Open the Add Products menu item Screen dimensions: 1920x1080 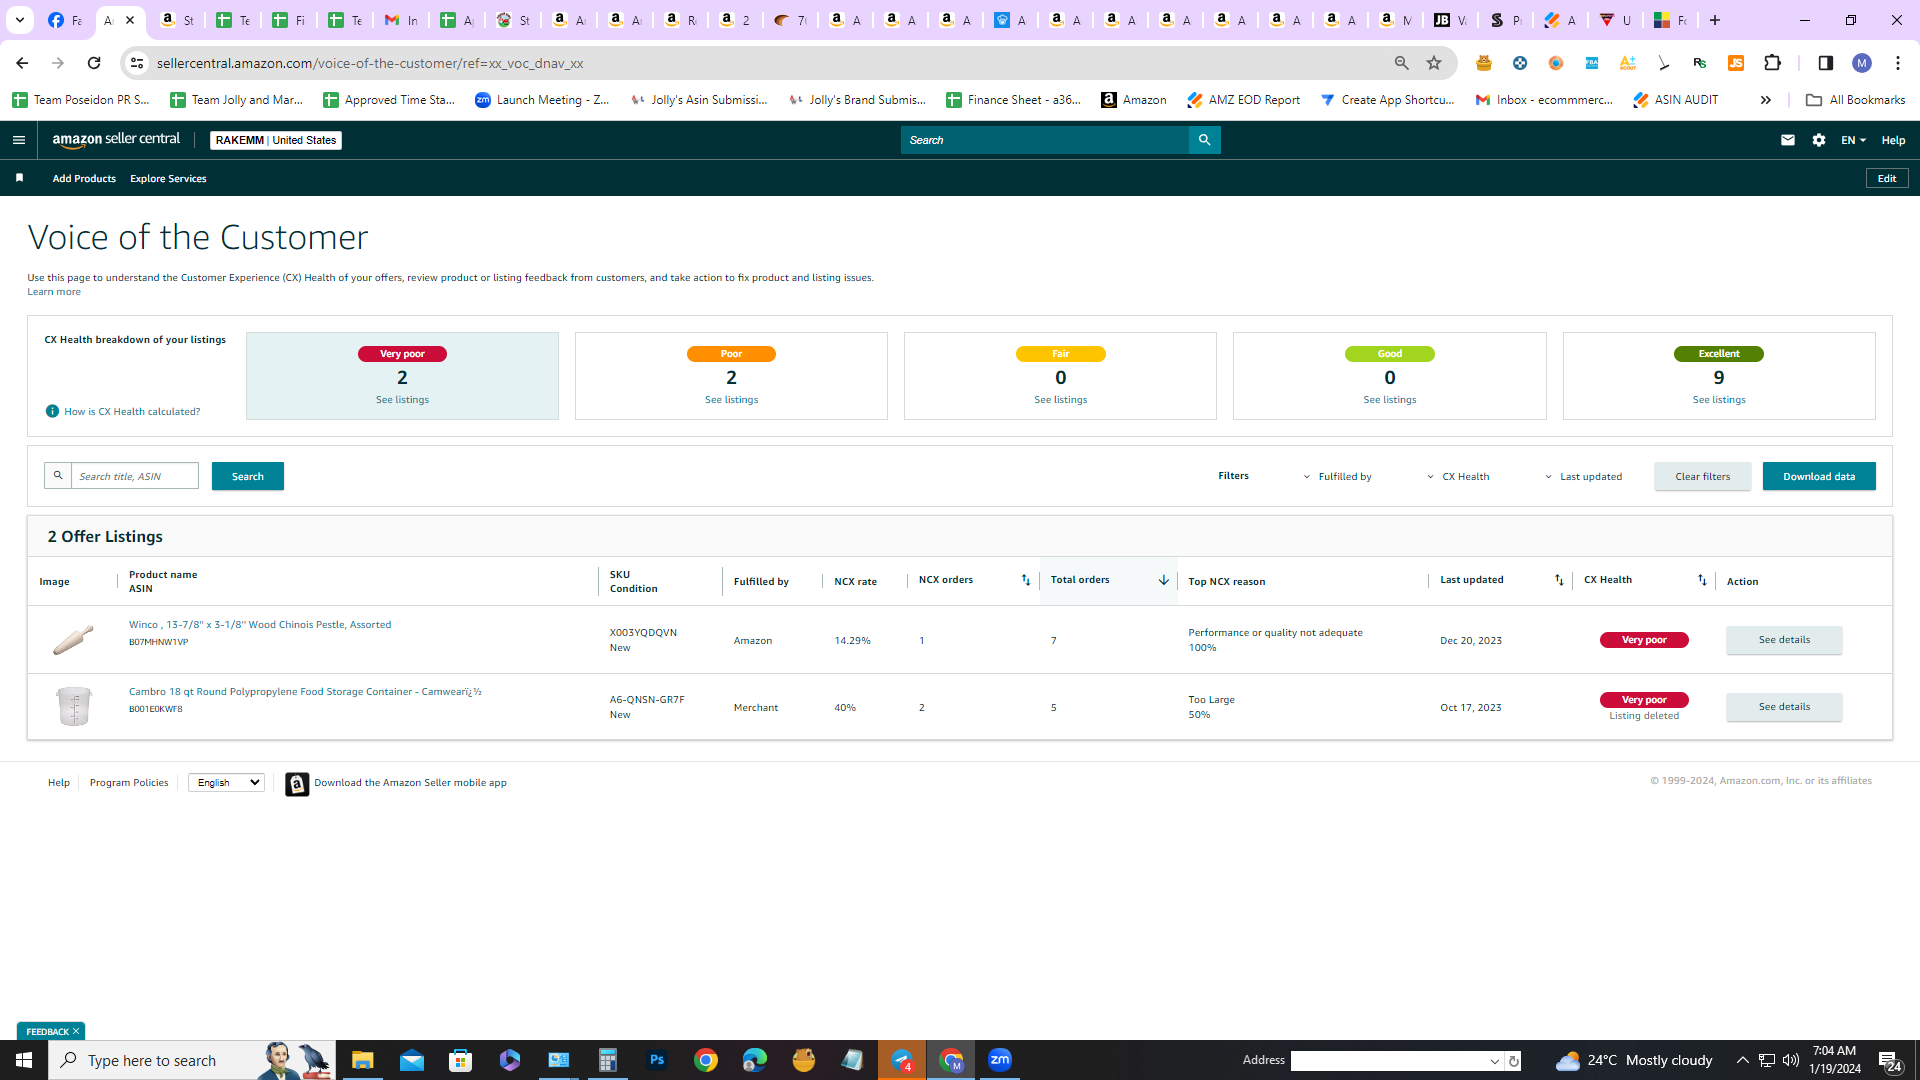coord(84,178)
